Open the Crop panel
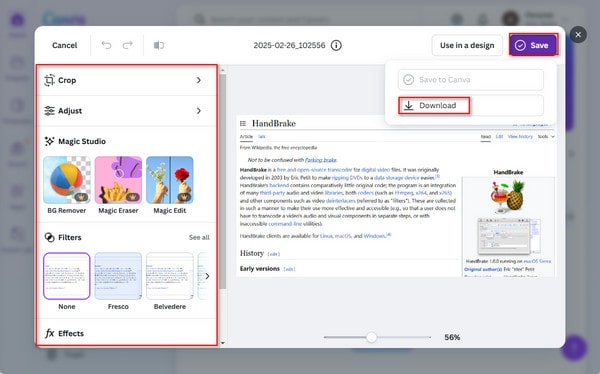This screenshot has height=374, width=600. pos(127,80)
